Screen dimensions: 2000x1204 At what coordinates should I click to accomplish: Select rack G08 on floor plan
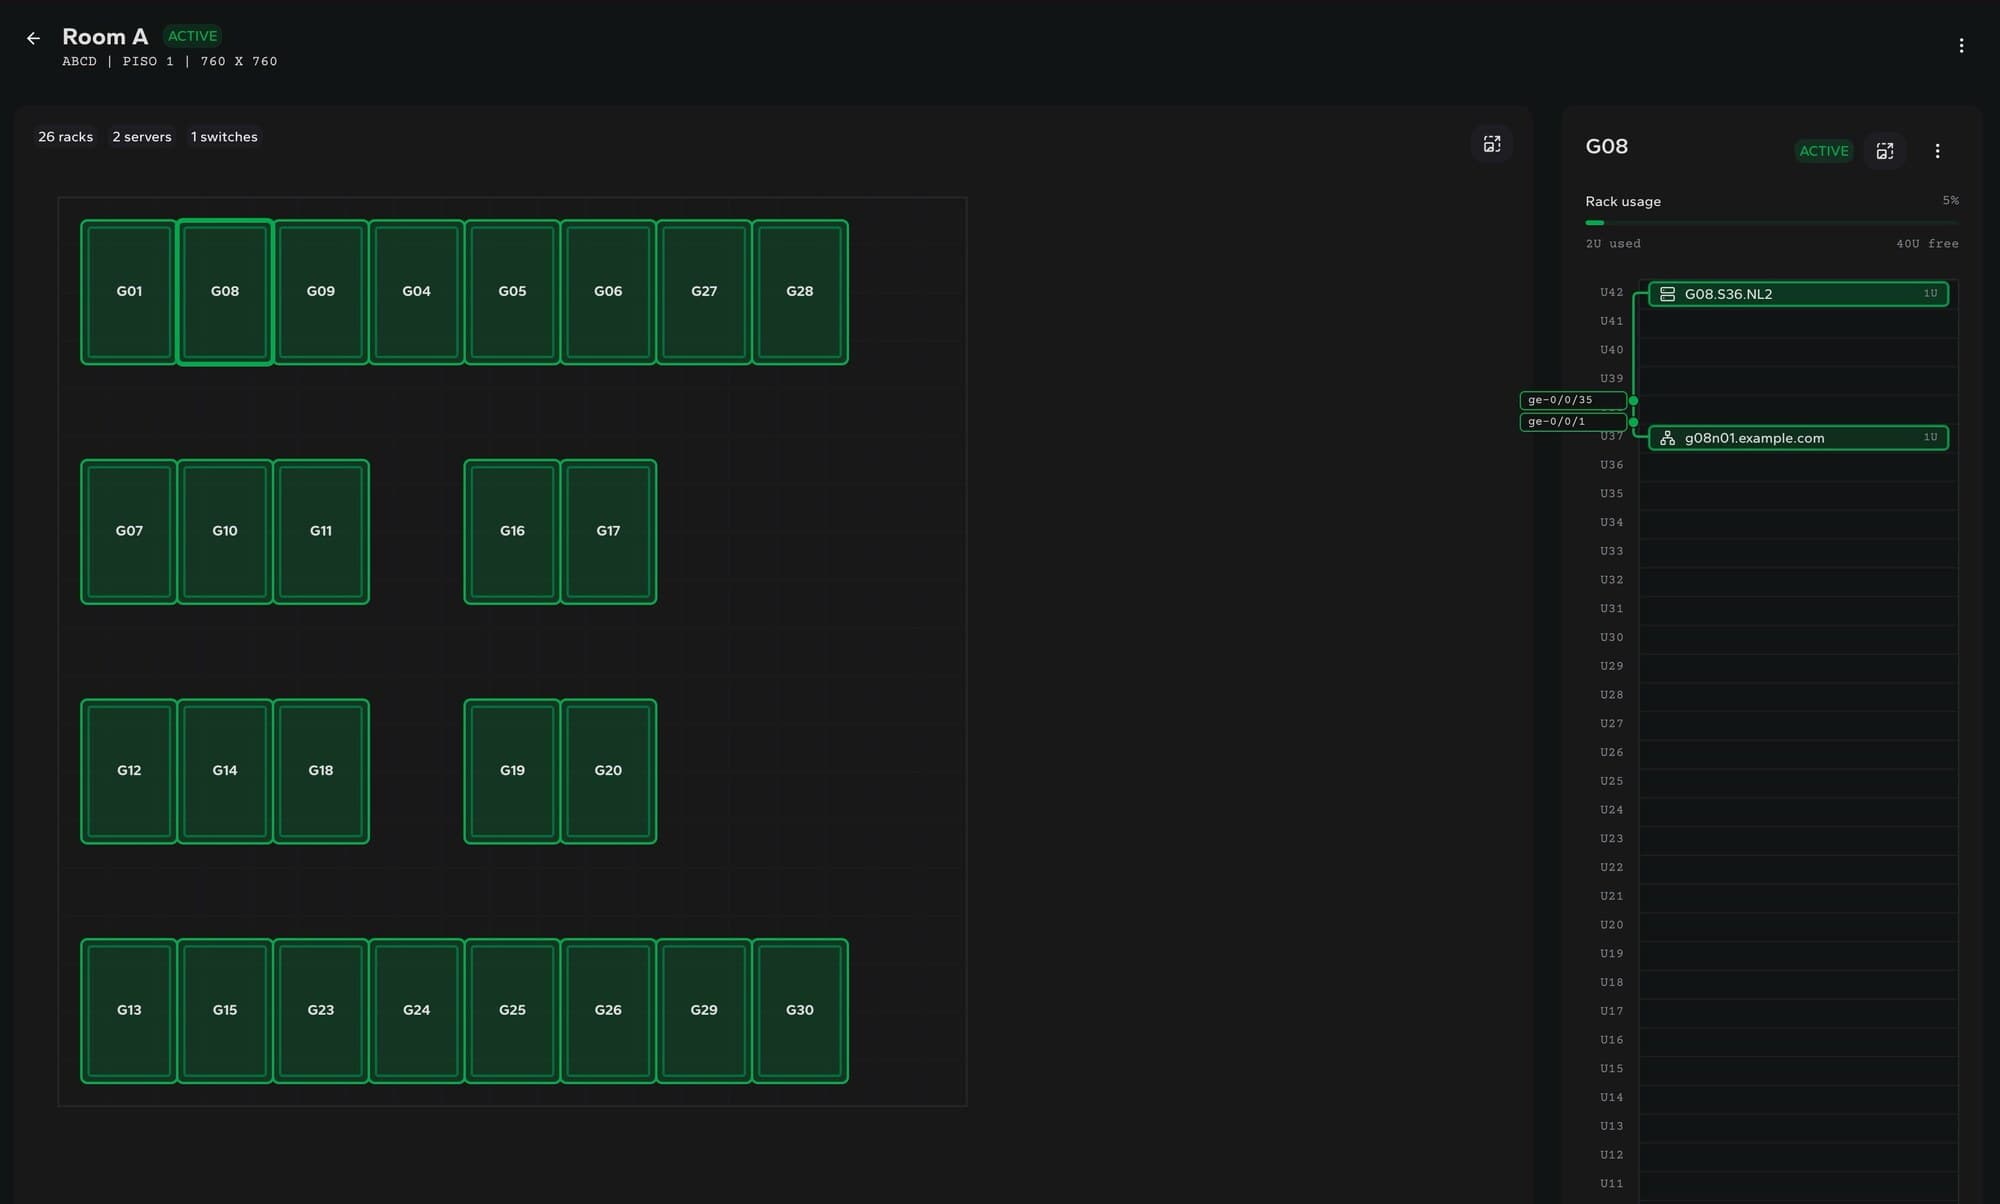[225, 292]
